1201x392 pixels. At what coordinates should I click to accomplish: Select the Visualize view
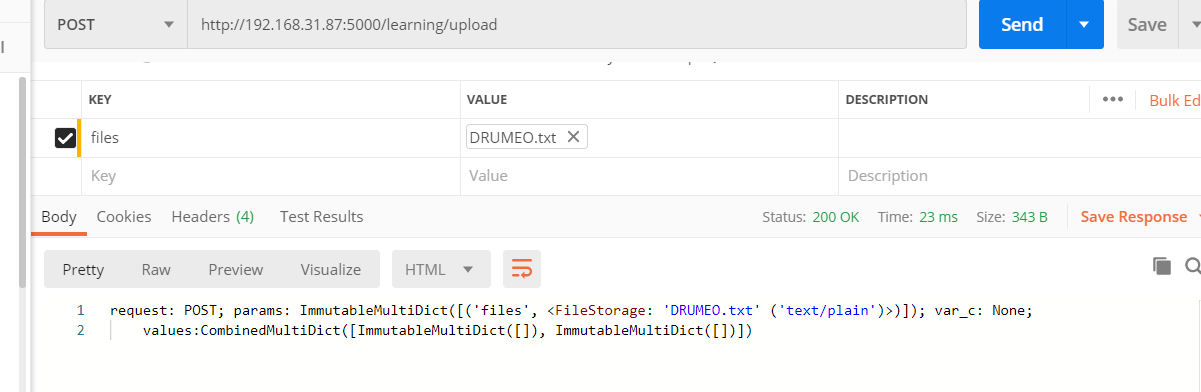[331, 269]
